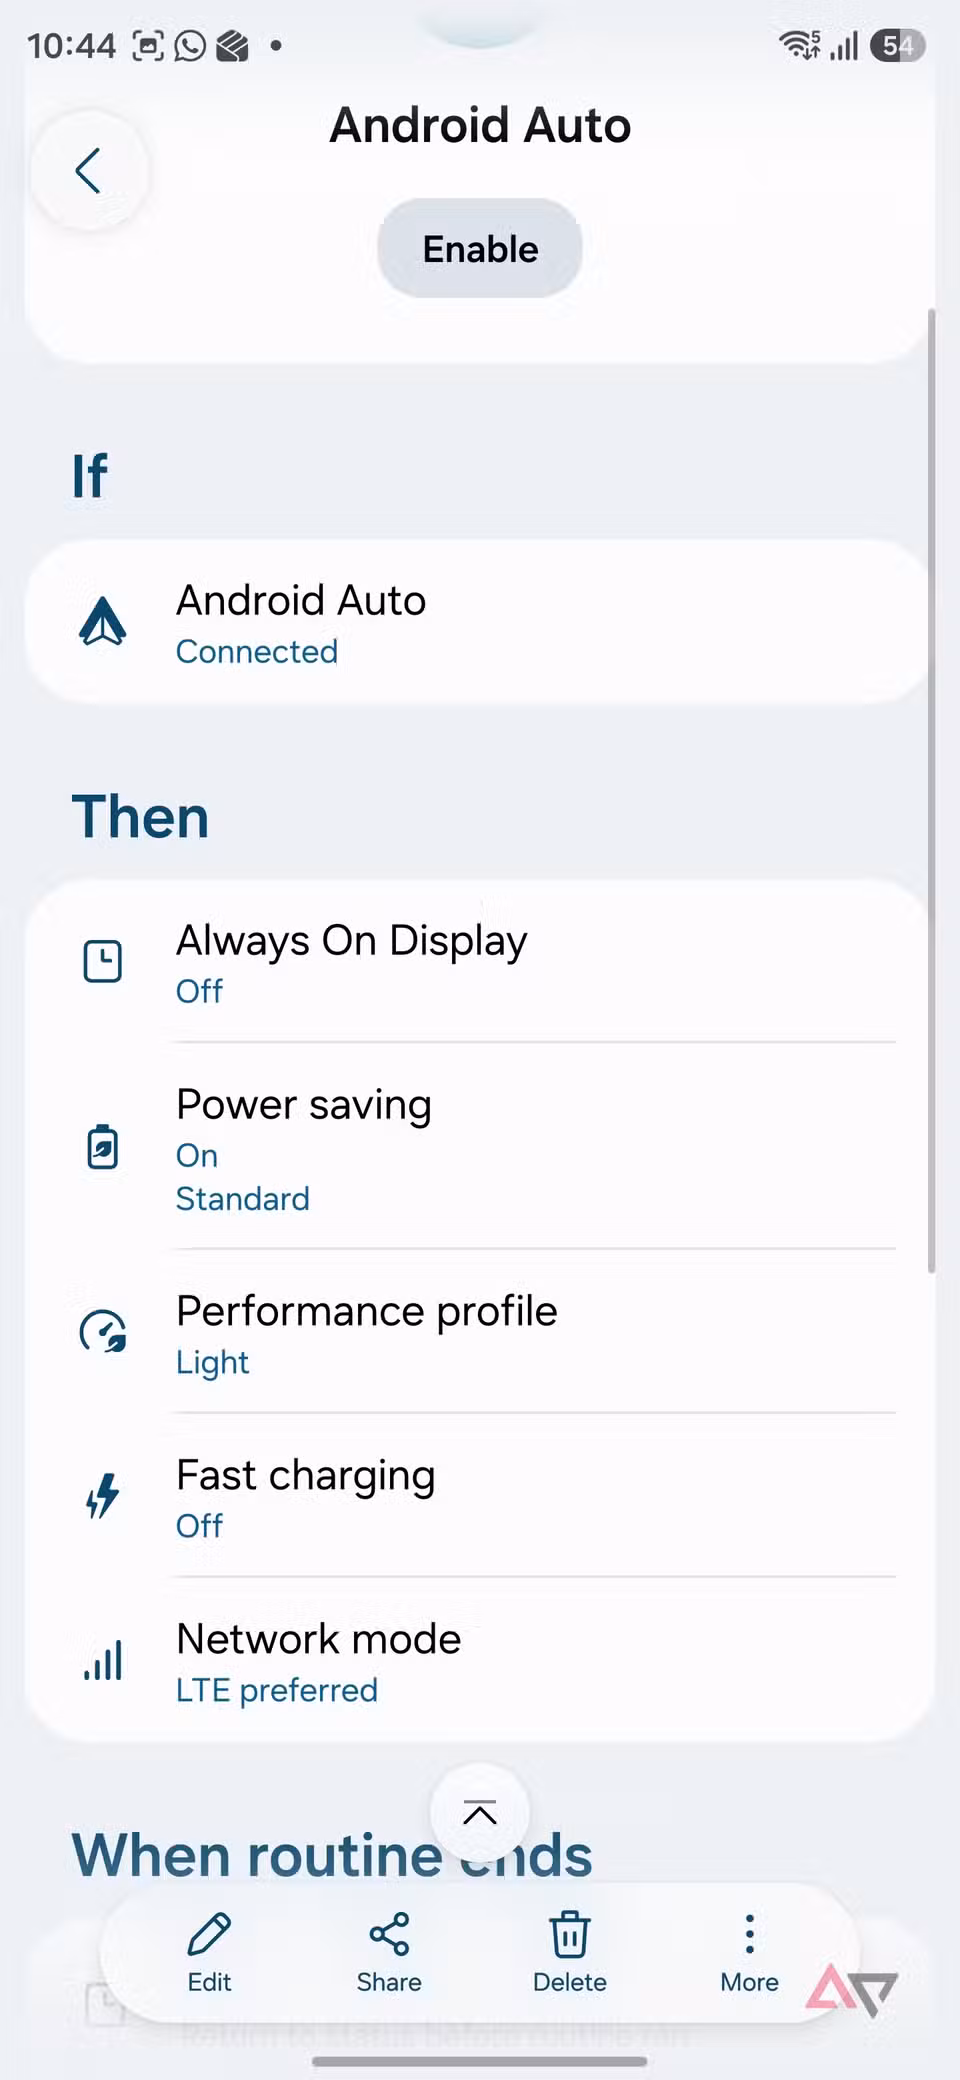Collapse using the upward chevron button
The width and height of the screenshot is (960, 2080).
click(480, 1813)
